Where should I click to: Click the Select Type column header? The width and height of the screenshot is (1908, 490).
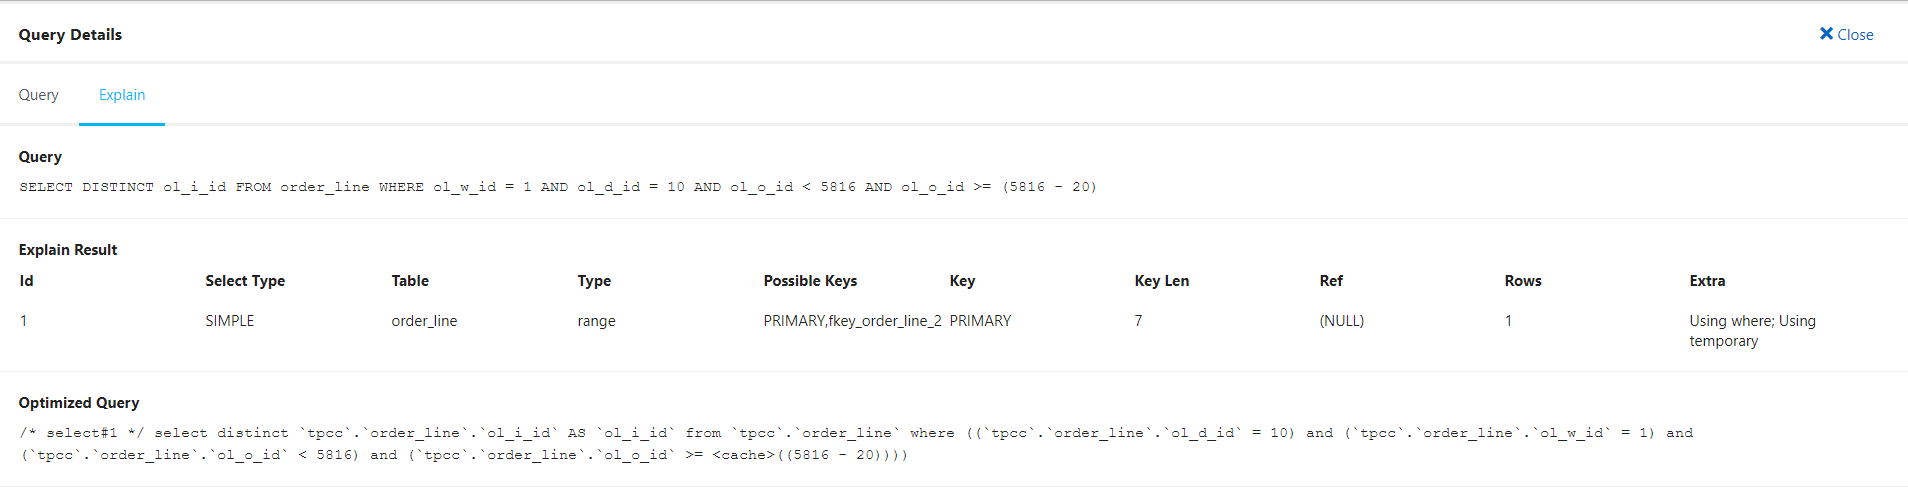point(245,281)
